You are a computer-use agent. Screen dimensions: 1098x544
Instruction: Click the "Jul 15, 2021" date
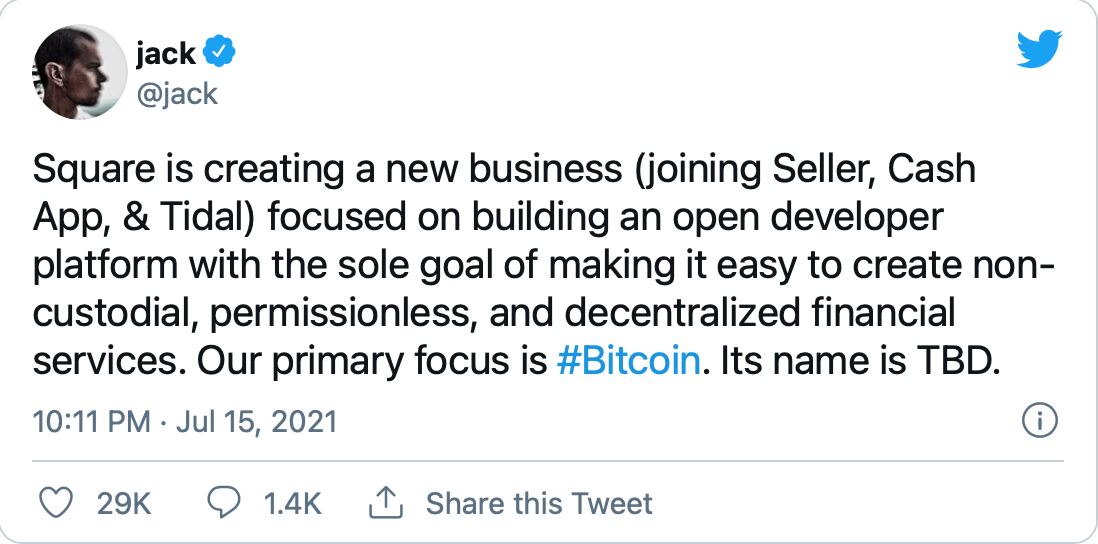[x=256, y=421]
